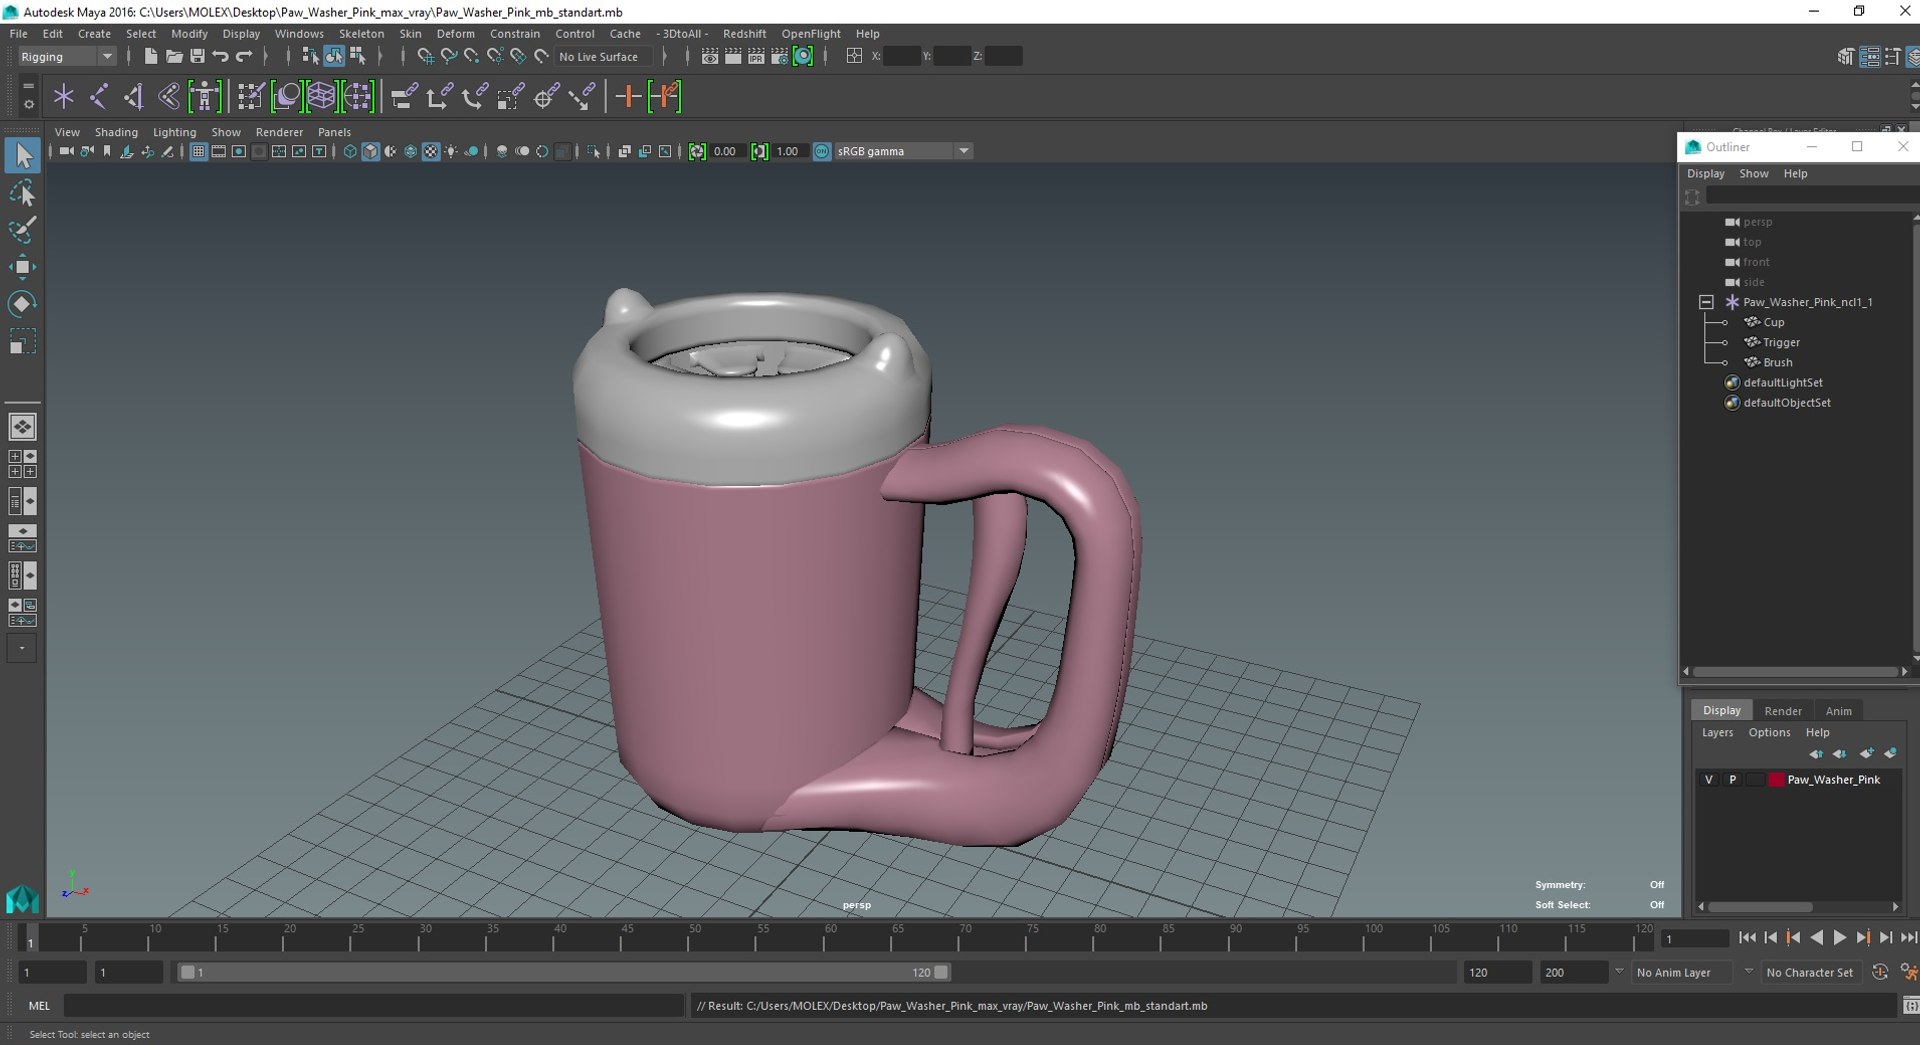Open the Constrain menu
The width and height of the screenshot is (1920, 1045).
pos(514,34)
